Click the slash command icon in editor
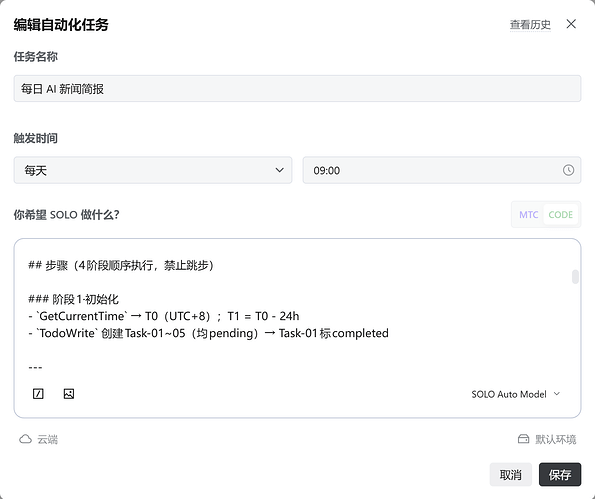The width and height of the screenshot is (595, 499). (x=38, y=394)
